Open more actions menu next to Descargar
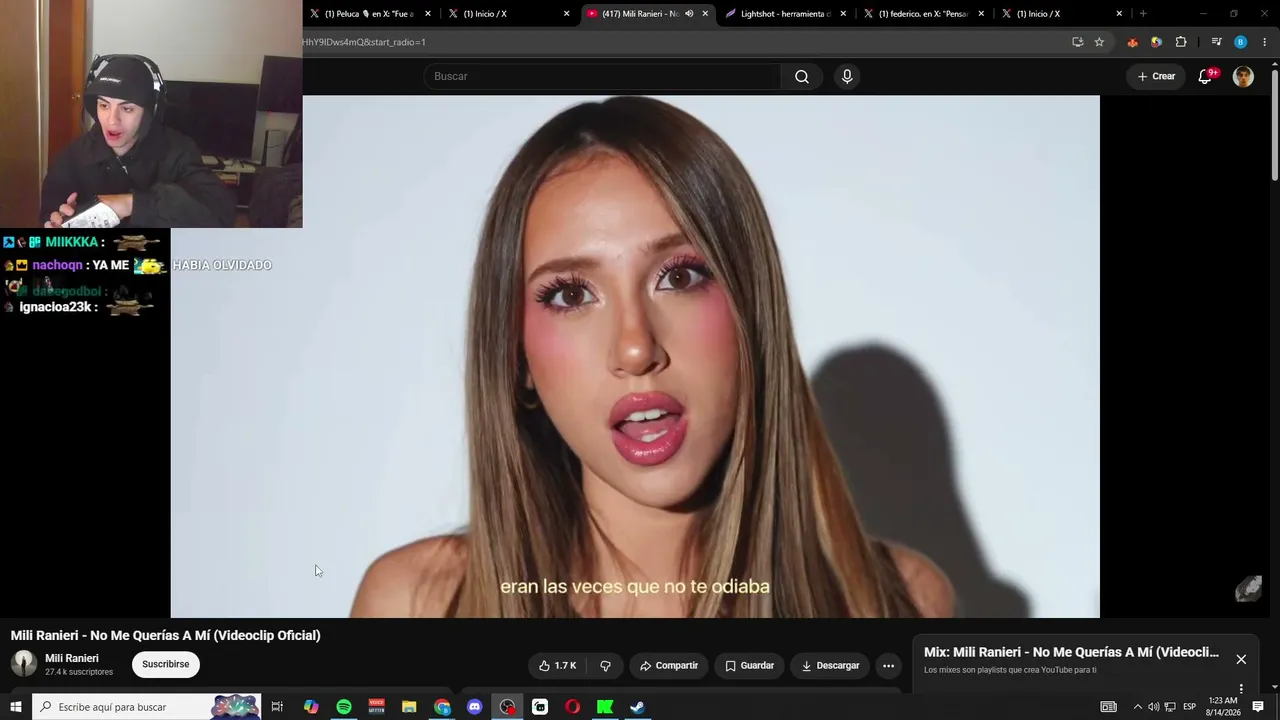Image resolution: width=1280 pixels, height=720 pixels. pos(888,666)
